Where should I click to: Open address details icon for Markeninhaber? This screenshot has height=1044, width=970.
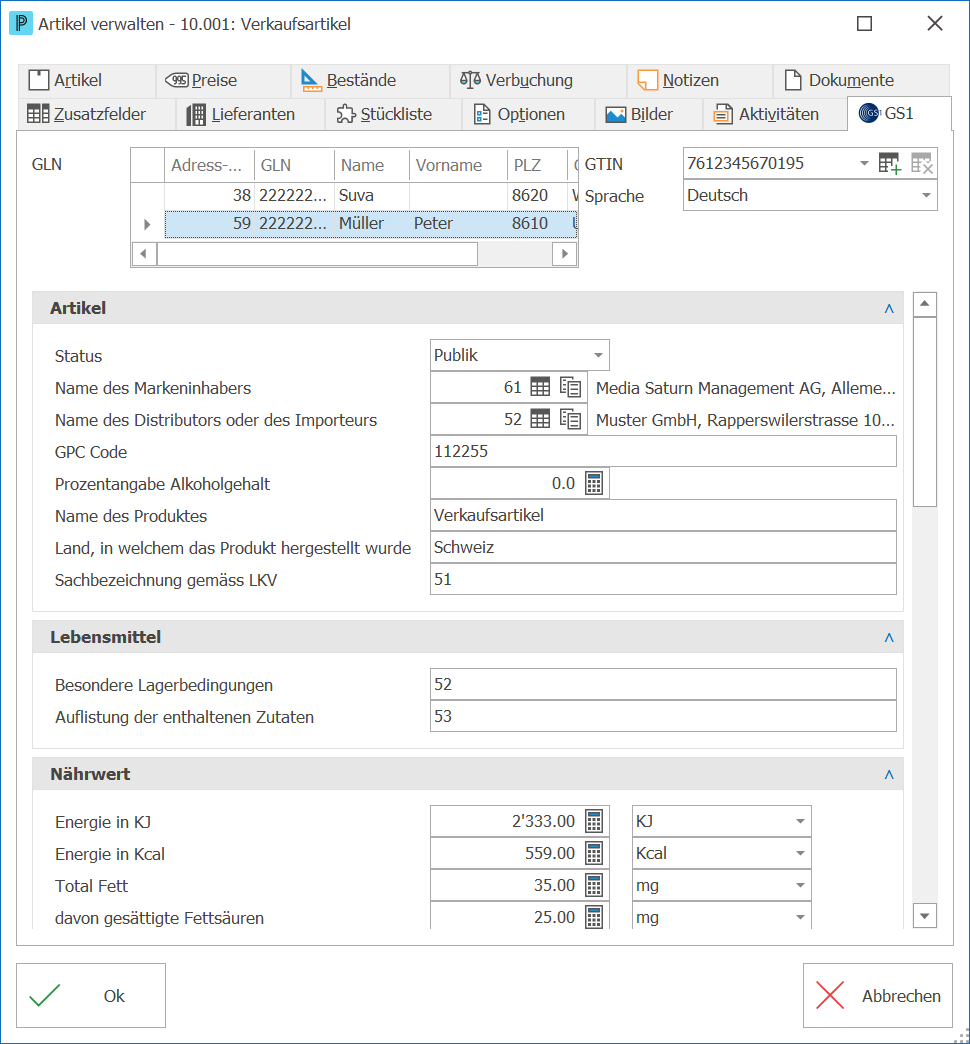point(571,387)
